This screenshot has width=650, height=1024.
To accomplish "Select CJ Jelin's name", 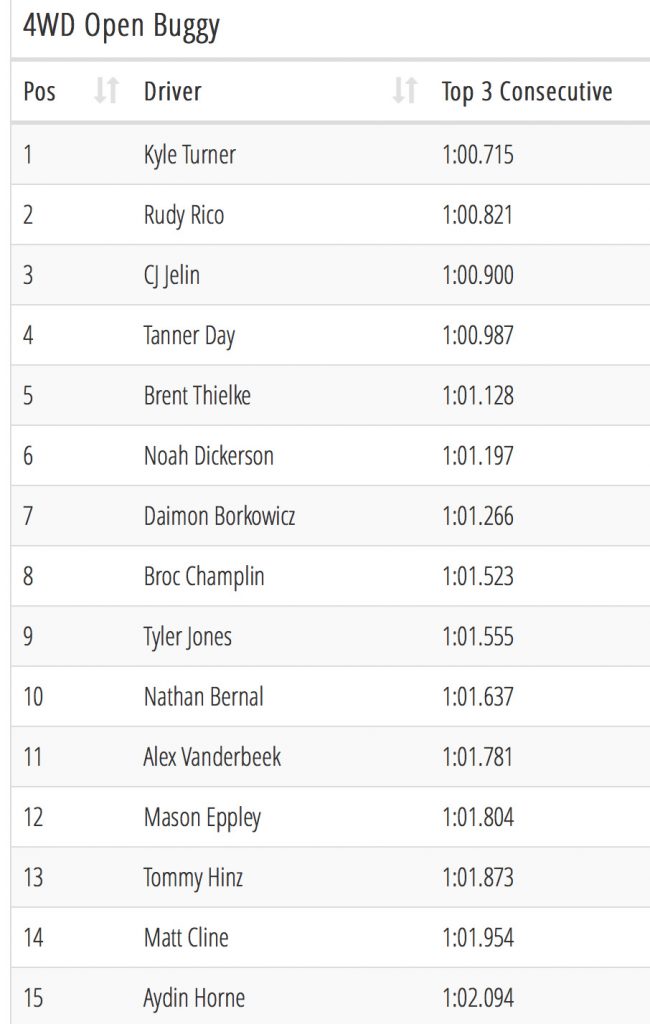I will coord(172,276).
